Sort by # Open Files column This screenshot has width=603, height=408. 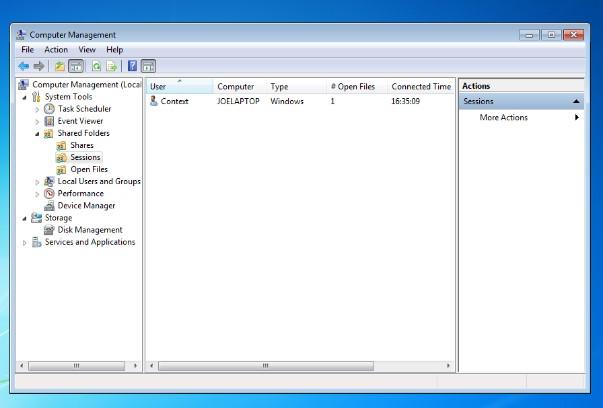click(357, 87)
